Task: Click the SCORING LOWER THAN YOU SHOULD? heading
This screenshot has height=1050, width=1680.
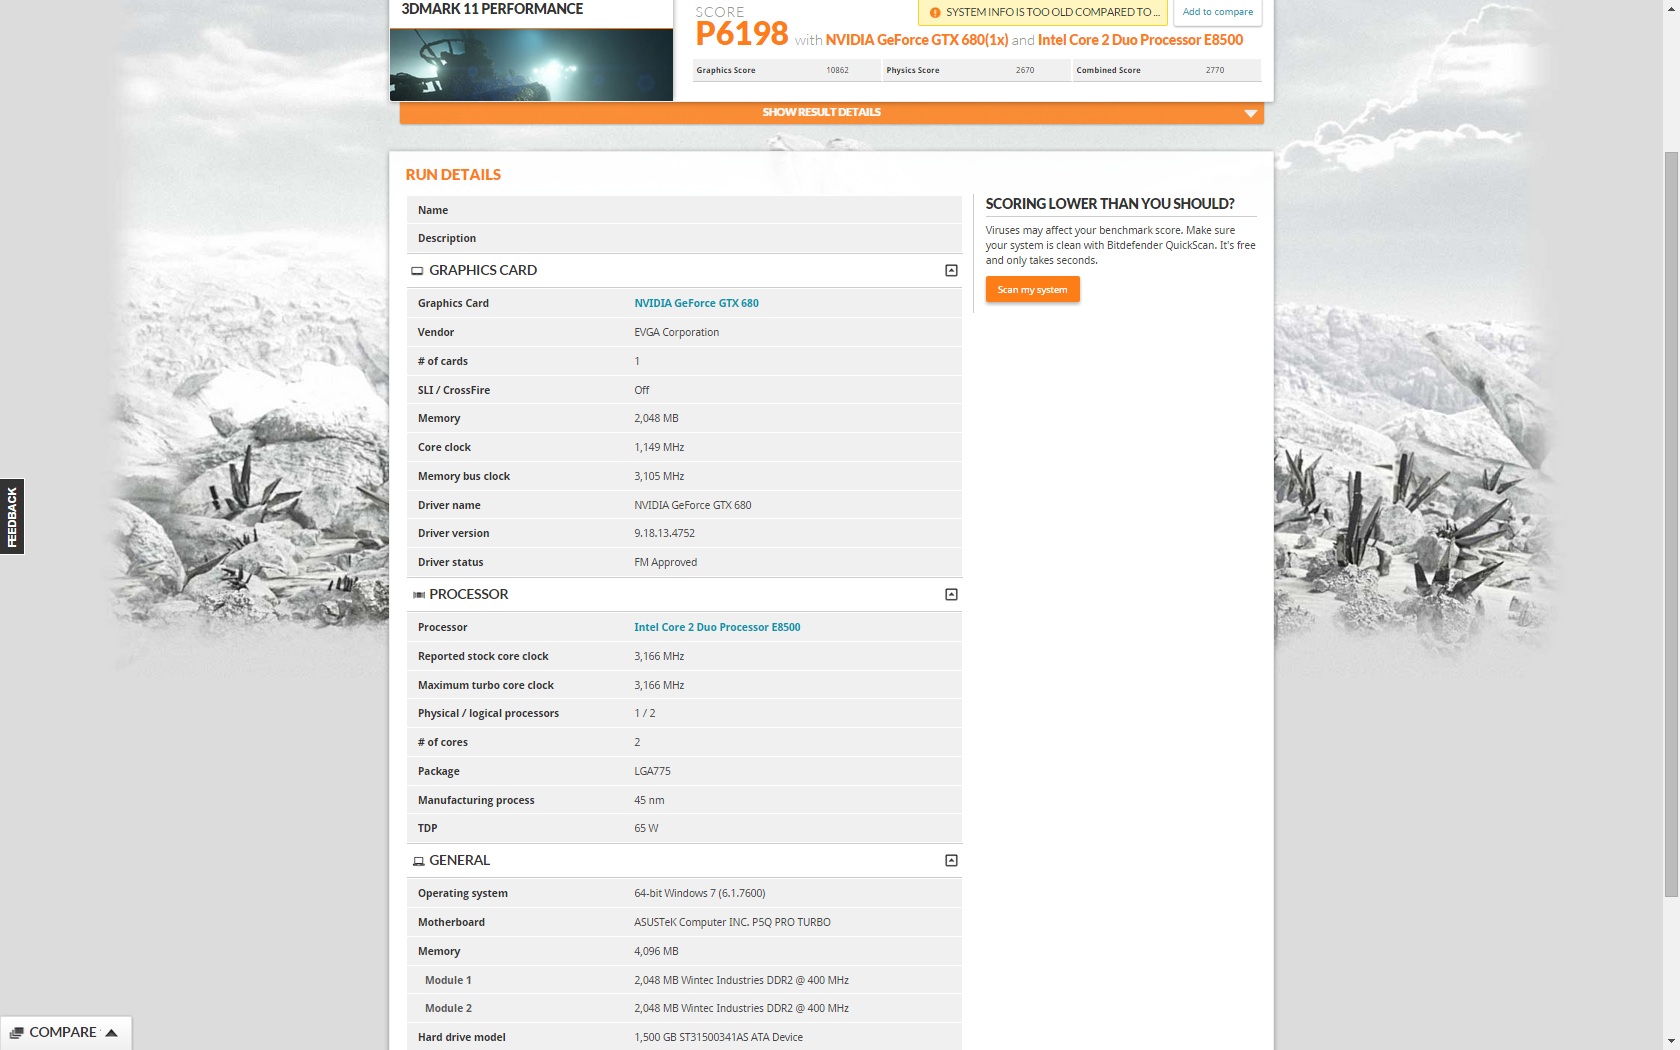Action: [x=1110, y=204]
